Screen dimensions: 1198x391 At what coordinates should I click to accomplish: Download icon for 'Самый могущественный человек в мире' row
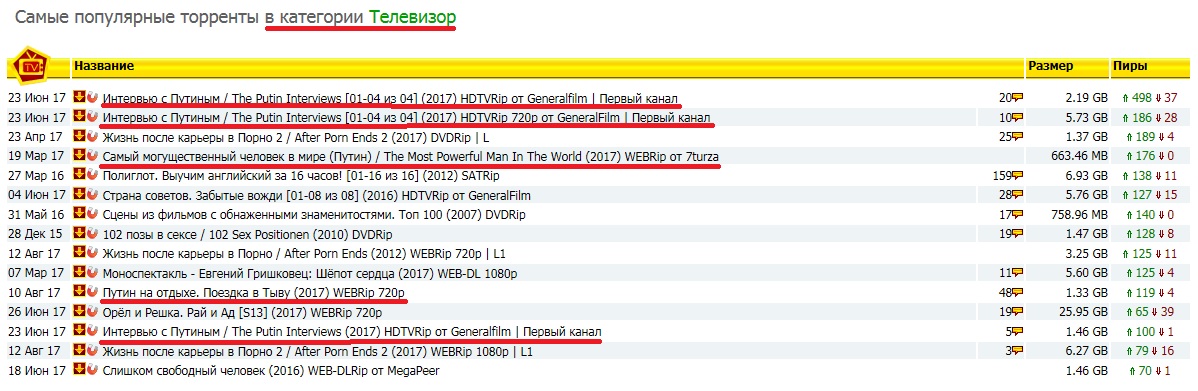click(x=79, y=156)
